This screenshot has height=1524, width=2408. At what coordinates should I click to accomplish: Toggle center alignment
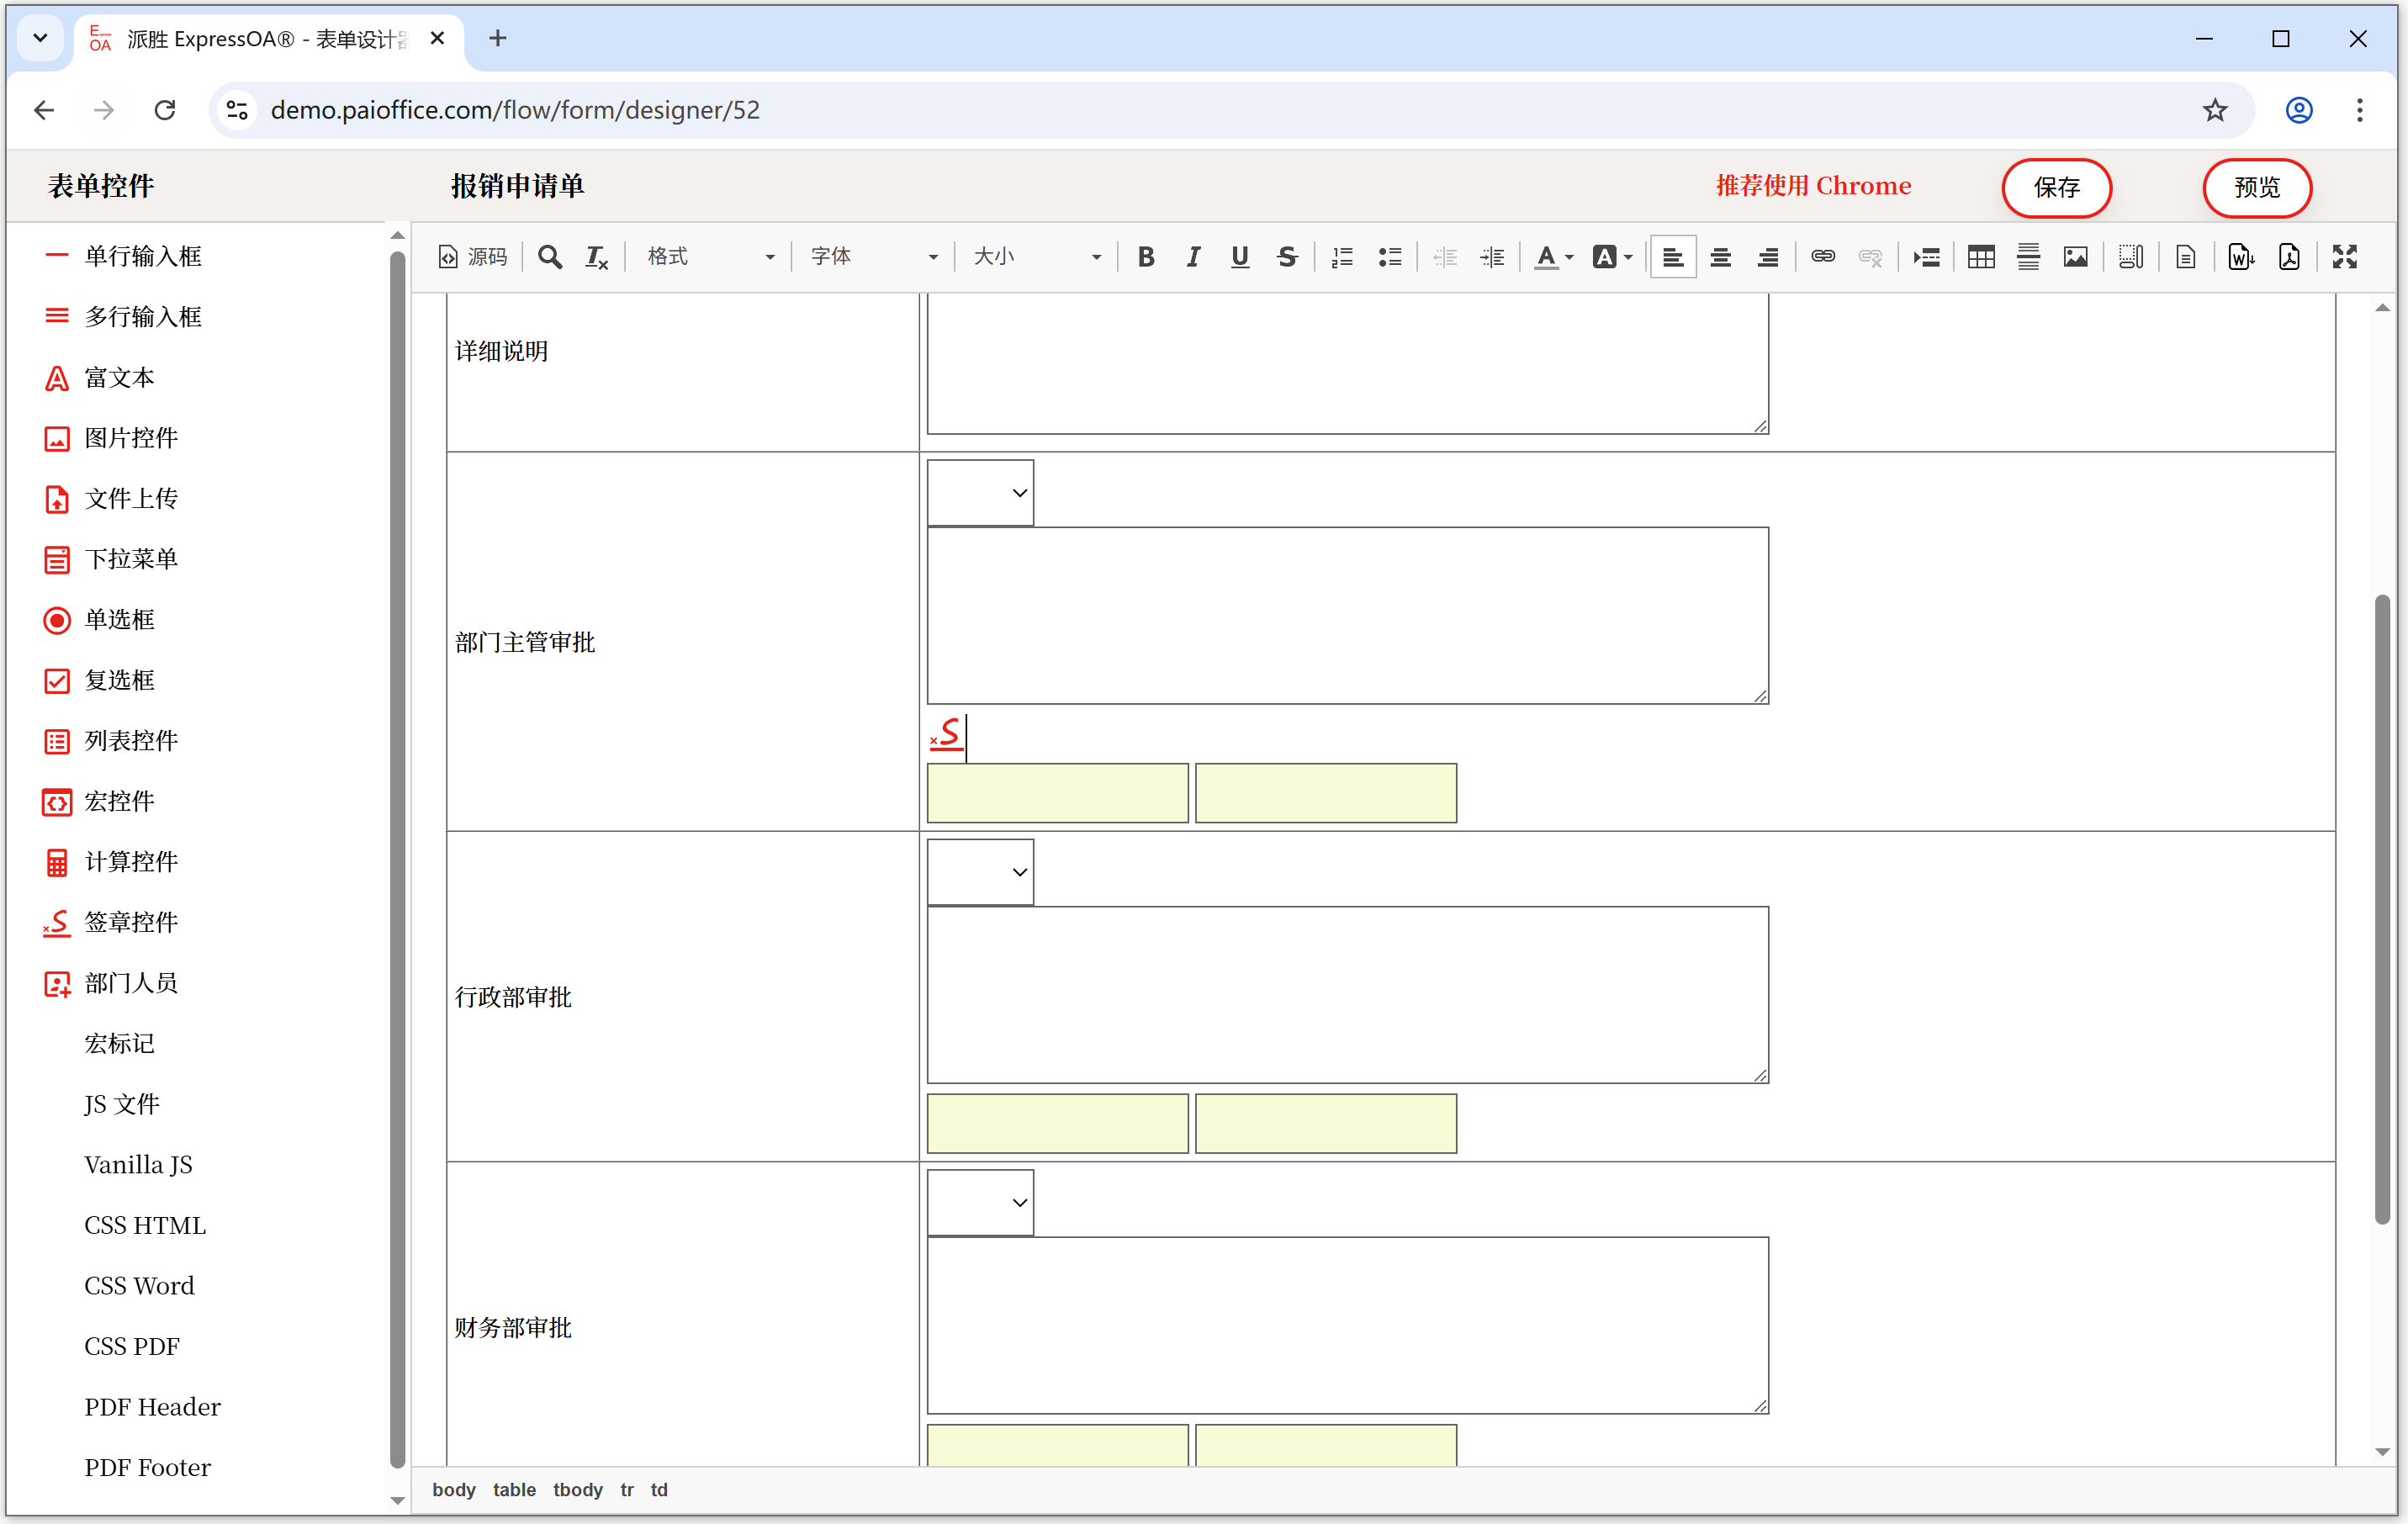(x=1720, y=257)
